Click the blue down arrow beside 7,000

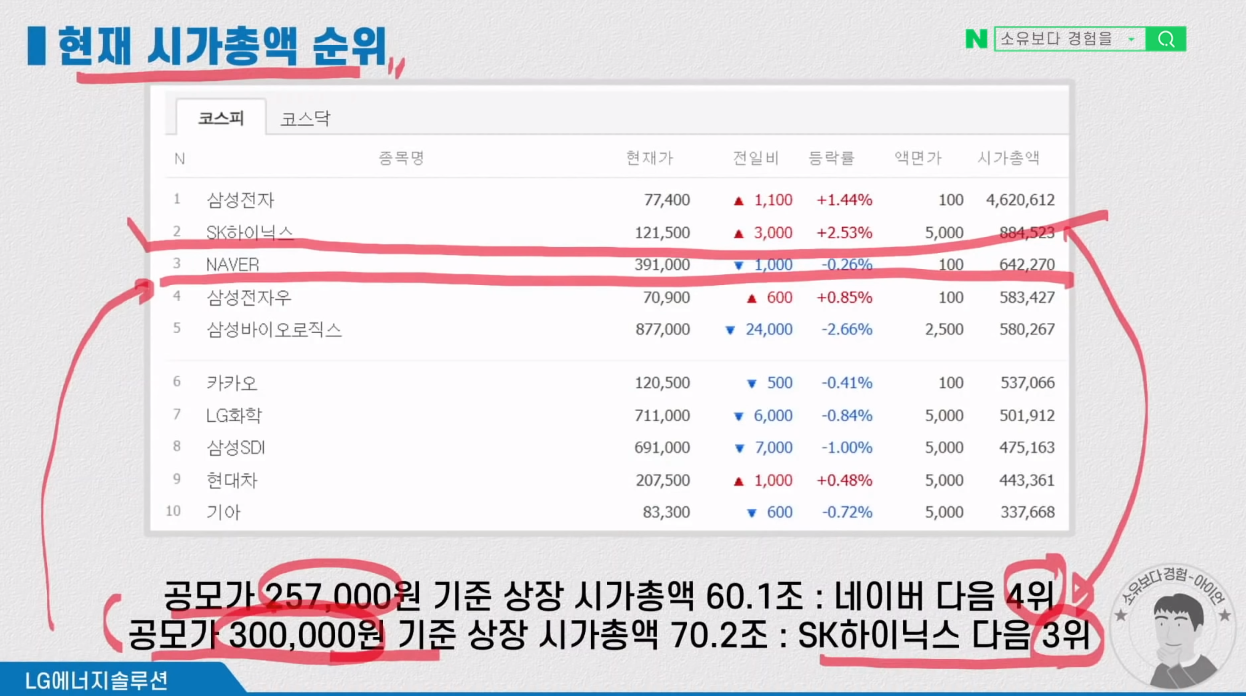coord(739,448)
